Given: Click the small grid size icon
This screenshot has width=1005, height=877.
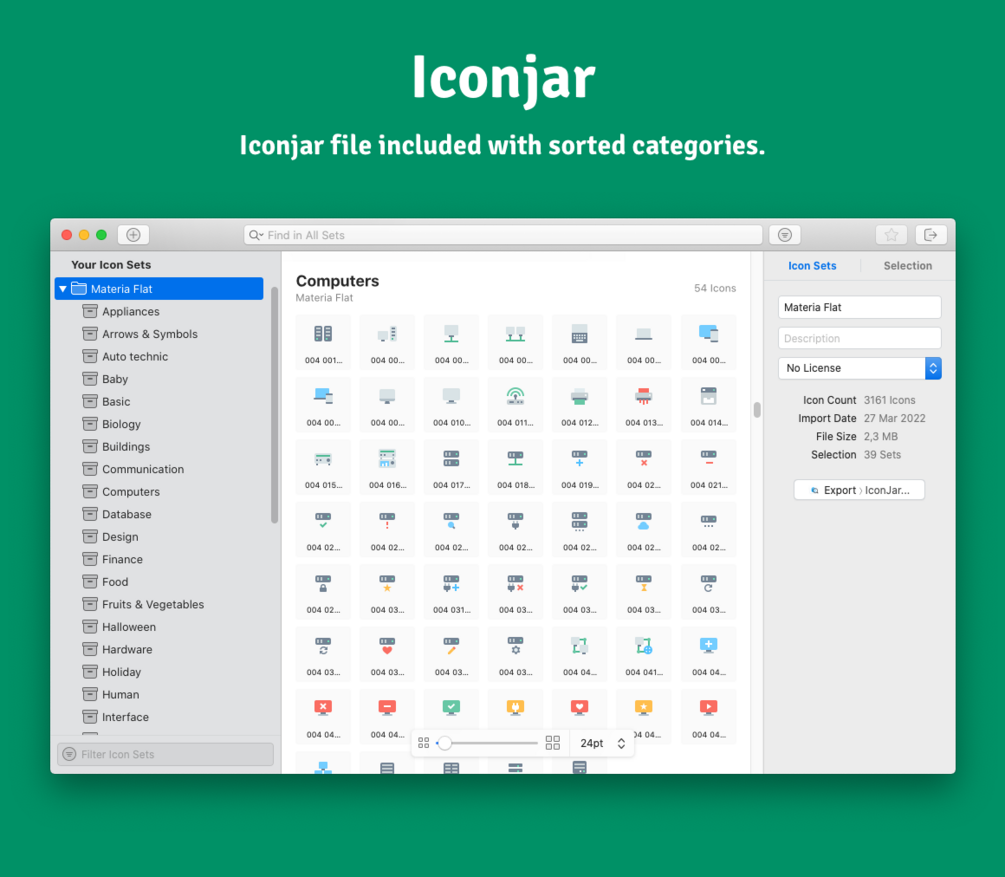Looking at the screenshot, I should 424,742.
